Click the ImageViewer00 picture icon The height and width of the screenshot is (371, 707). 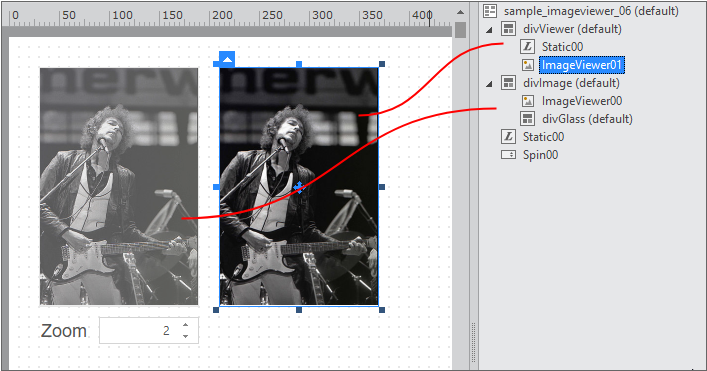(528, 101)
